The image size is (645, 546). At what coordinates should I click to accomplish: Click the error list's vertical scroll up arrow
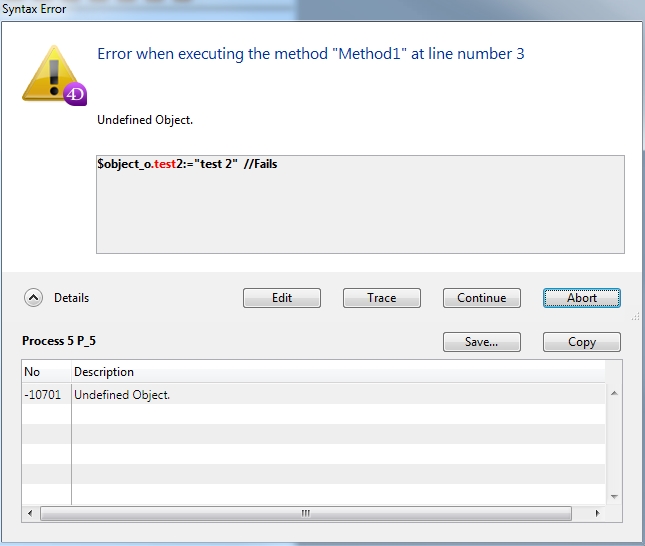coord(612,392)
